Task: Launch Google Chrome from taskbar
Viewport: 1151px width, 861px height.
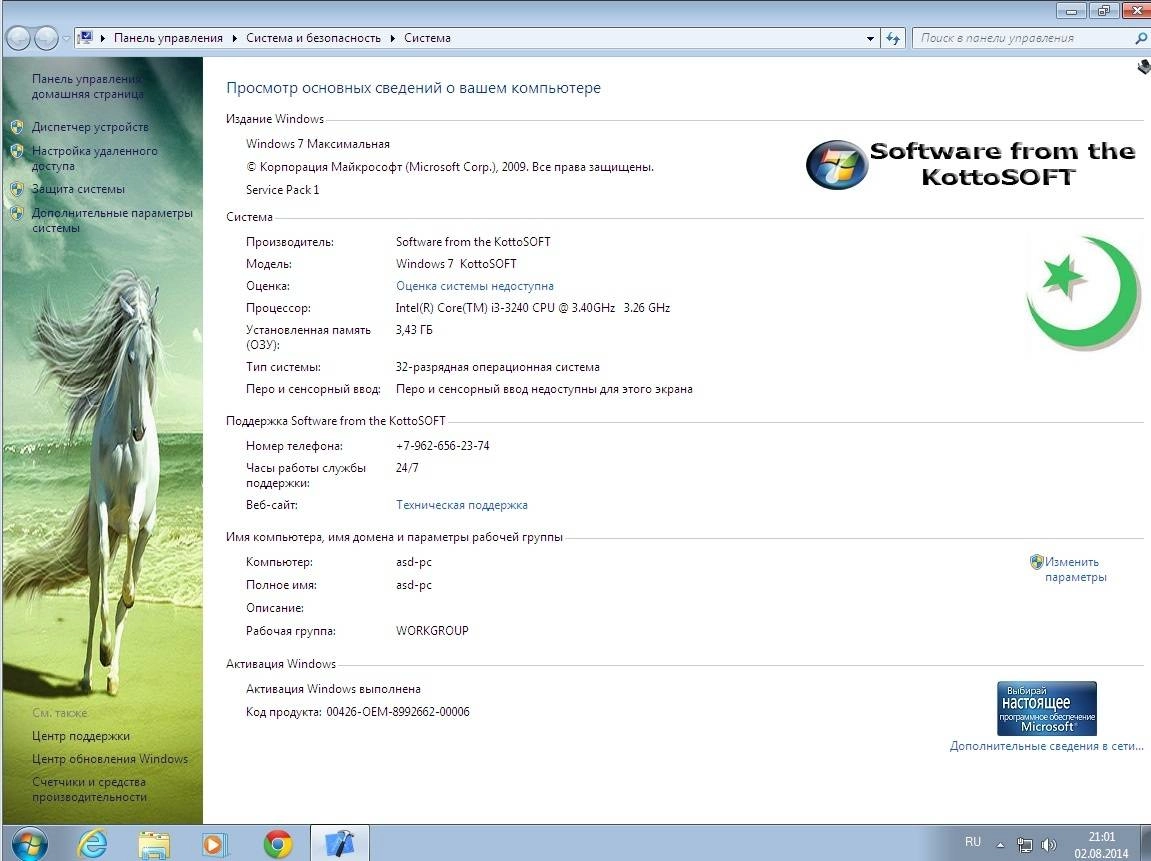Action: [x=277, y=844]
